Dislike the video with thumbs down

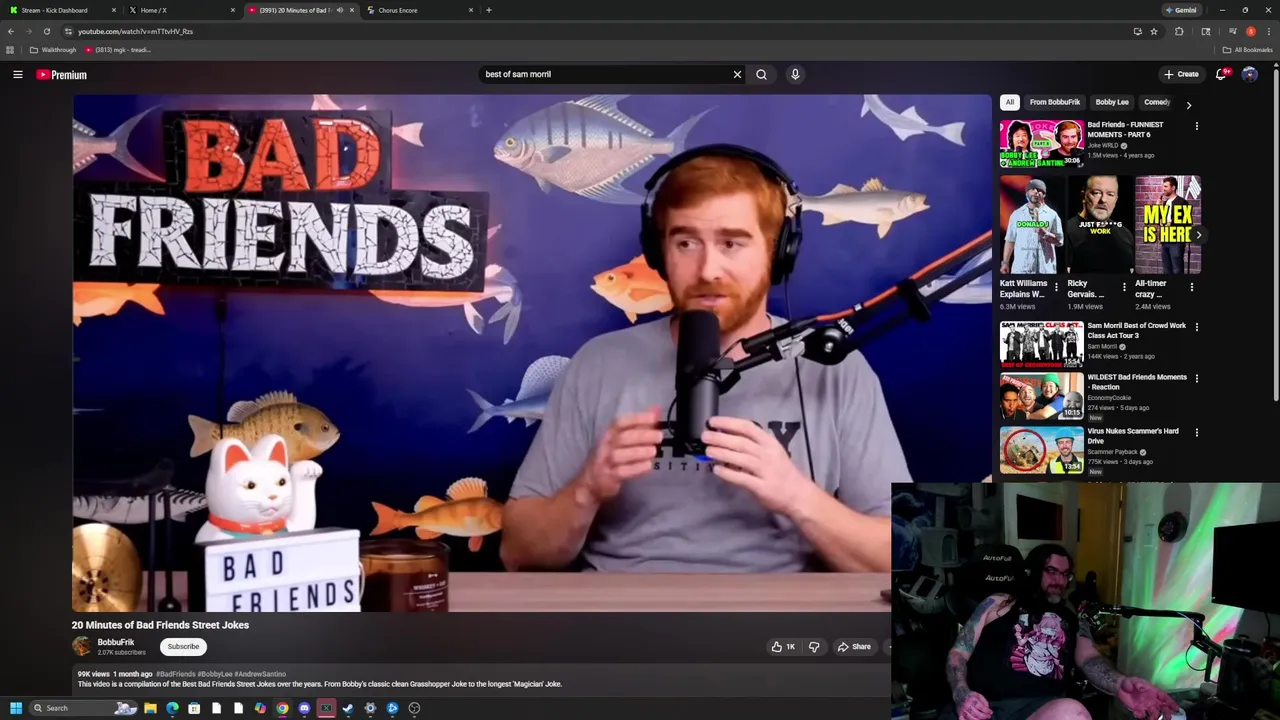(x=814, y=647)
